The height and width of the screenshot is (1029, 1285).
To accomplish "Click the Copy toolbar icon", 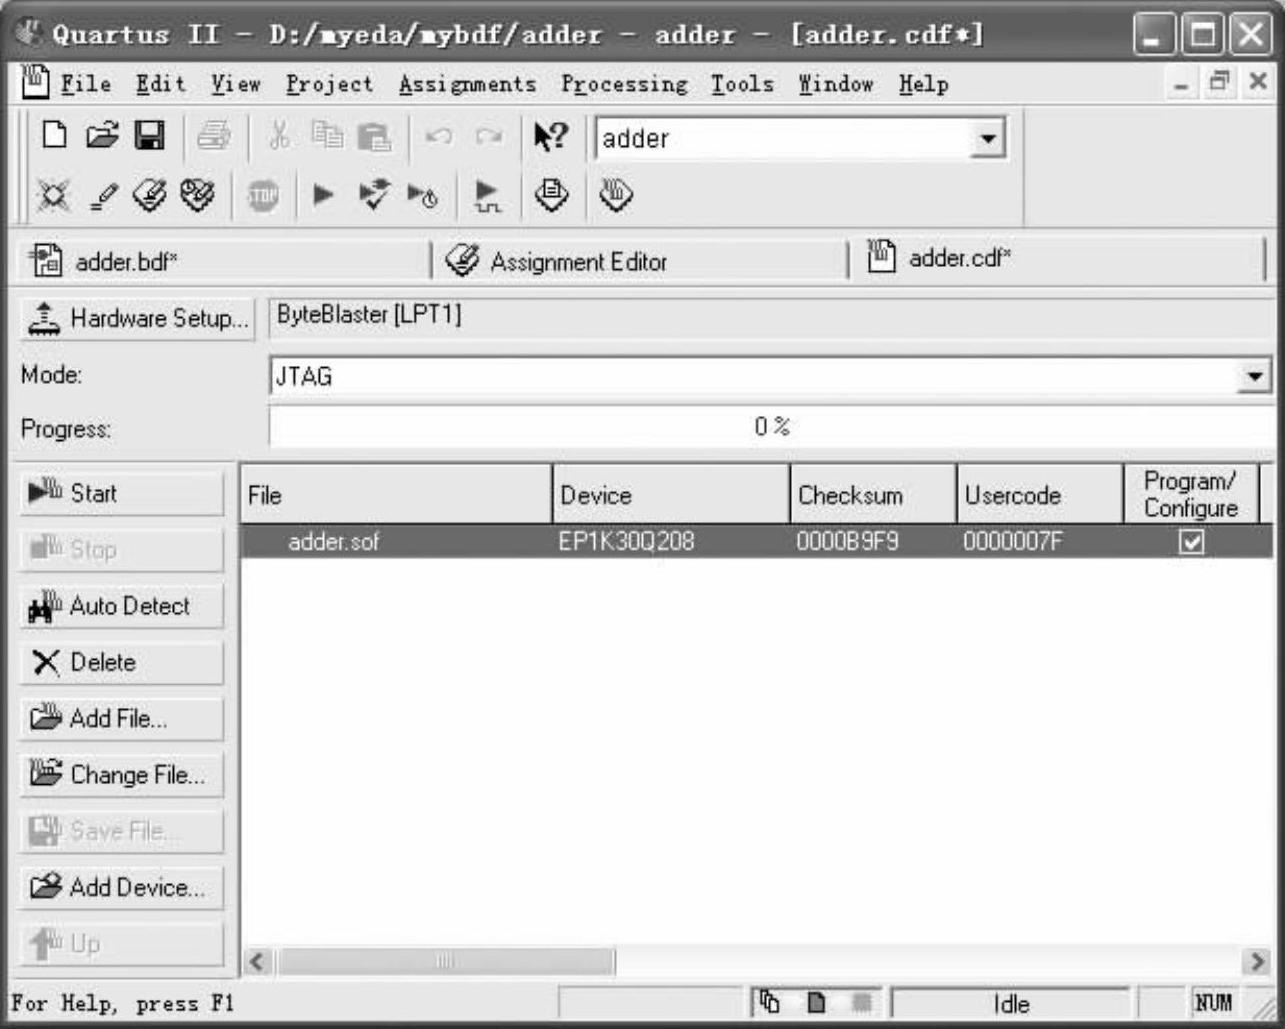I will 326,136.
